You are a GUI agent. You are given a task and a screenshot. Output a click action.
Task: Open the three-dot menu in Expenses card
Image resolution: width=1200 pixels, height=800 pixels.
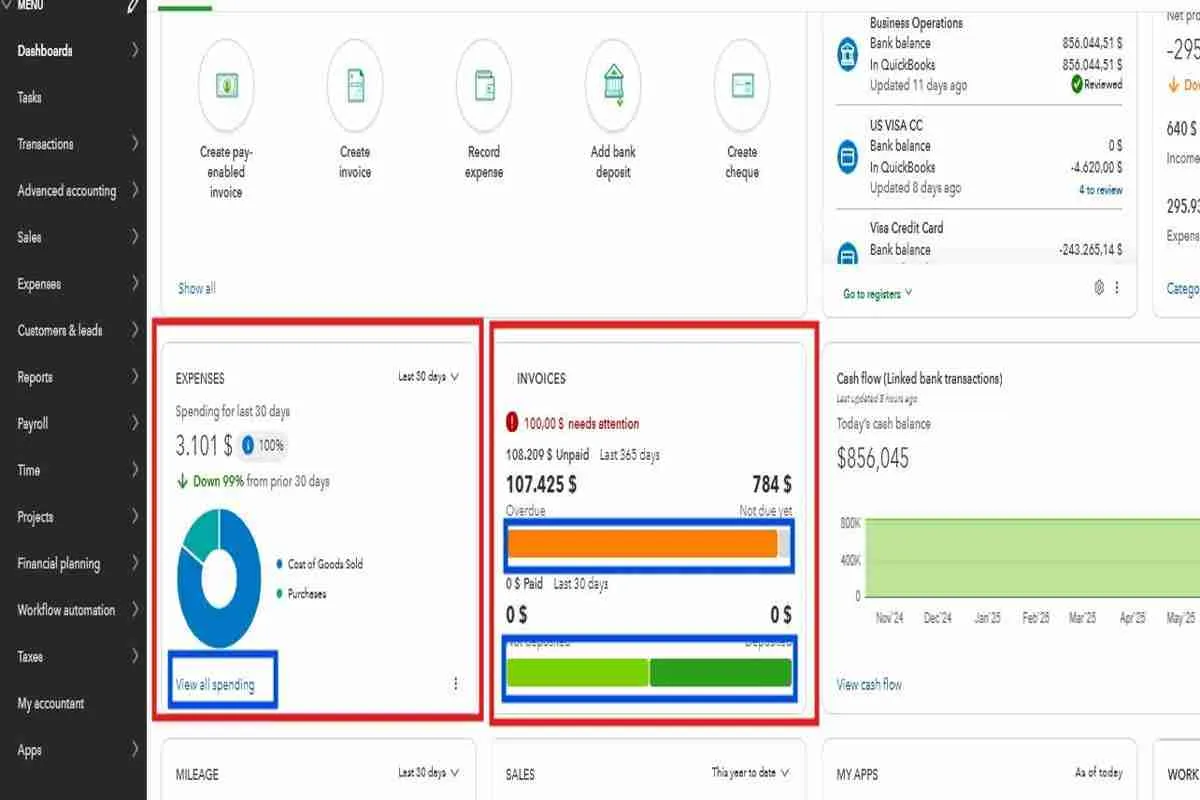click(456, 682)
